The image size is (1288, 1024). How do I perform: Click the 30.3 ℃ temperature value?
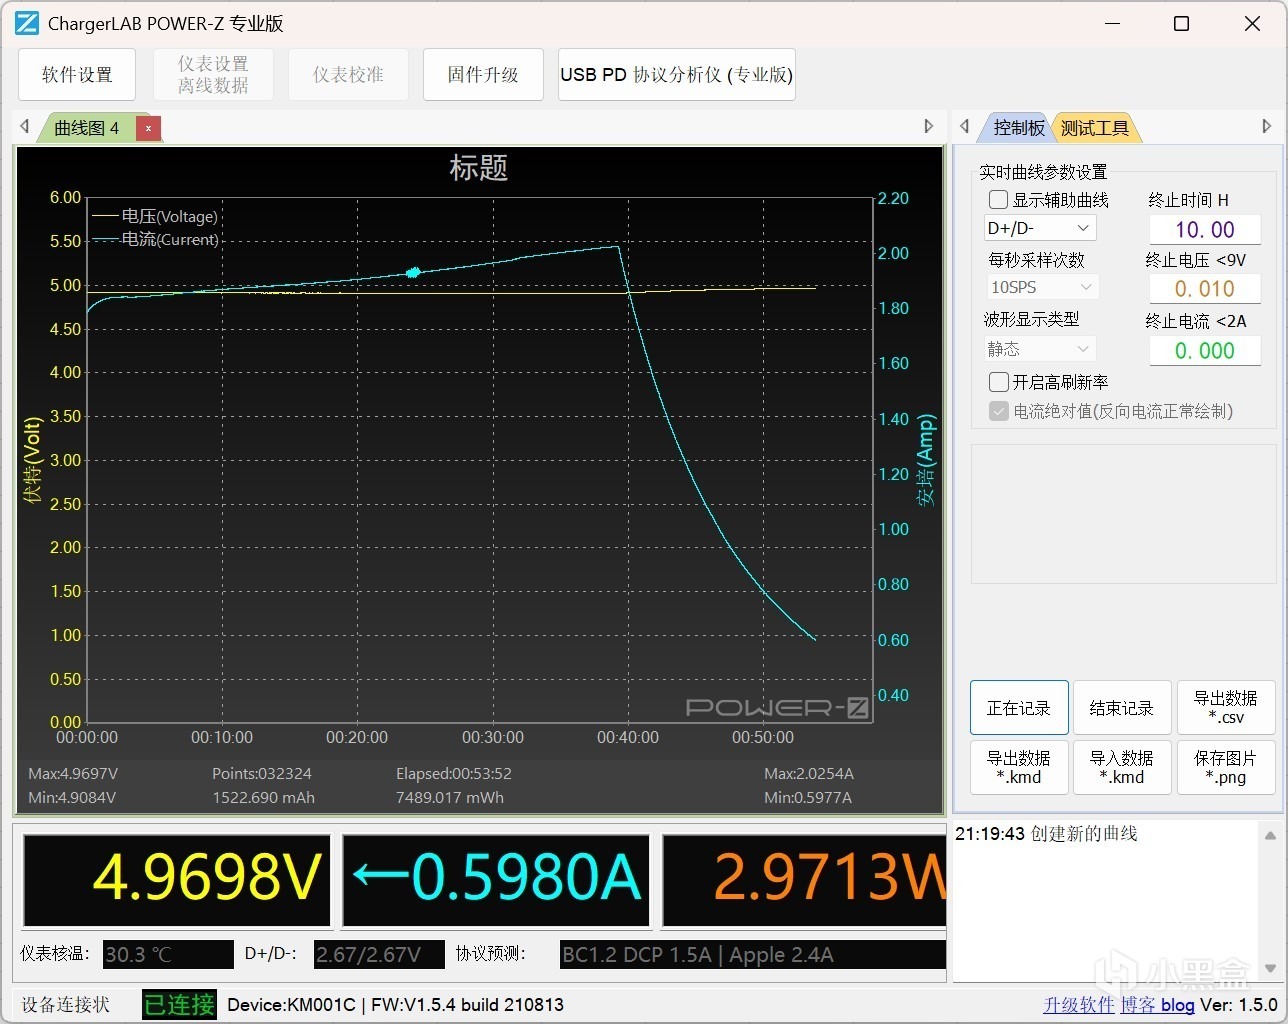pos(168,954)
